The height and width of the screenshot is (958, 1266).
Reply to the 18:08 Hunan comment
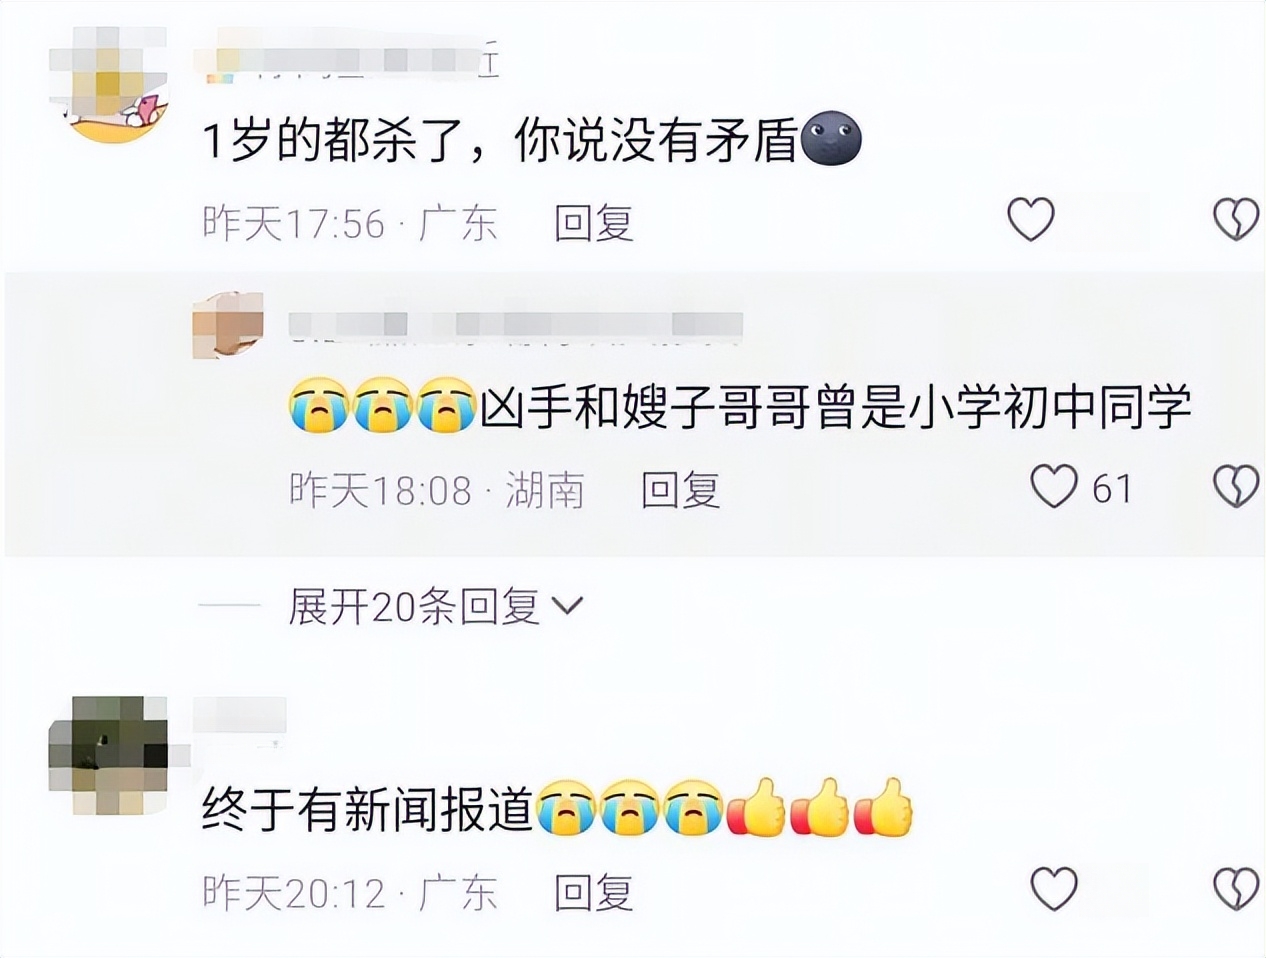[680, 490]
